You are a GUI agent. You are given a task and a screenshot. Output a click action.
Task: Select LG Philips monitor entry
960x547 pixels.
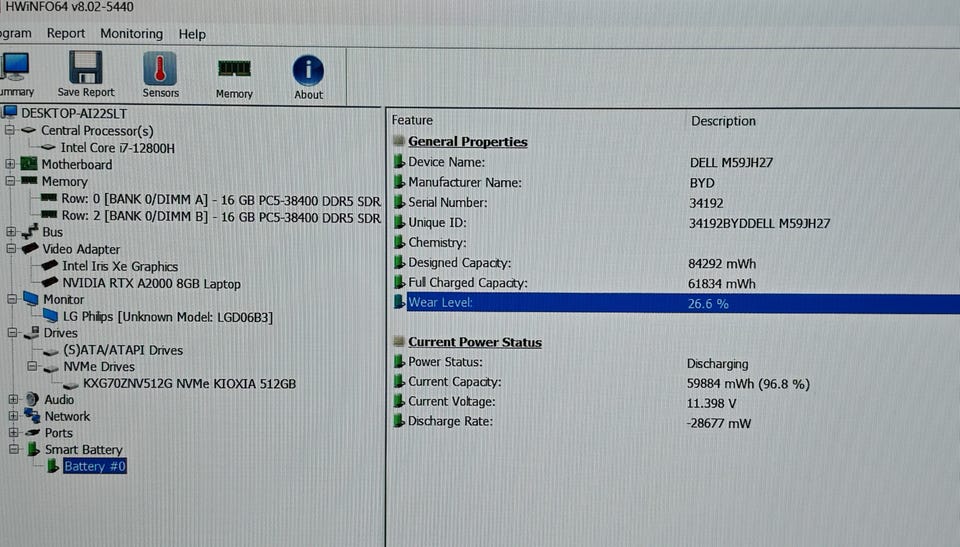(168, 317)
